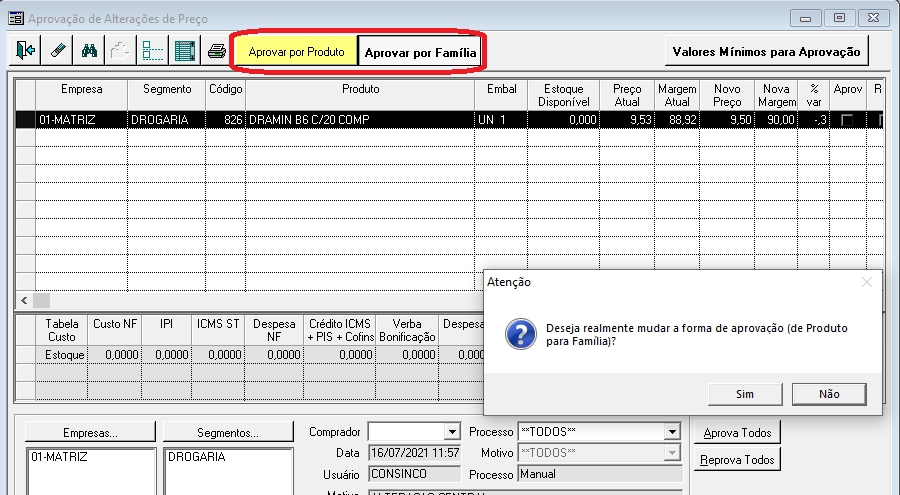Open the Comprador dropdown
Image resolution: width=900 pixels, height=495 pixels.
pyautogui.click(x=452, y=432)
